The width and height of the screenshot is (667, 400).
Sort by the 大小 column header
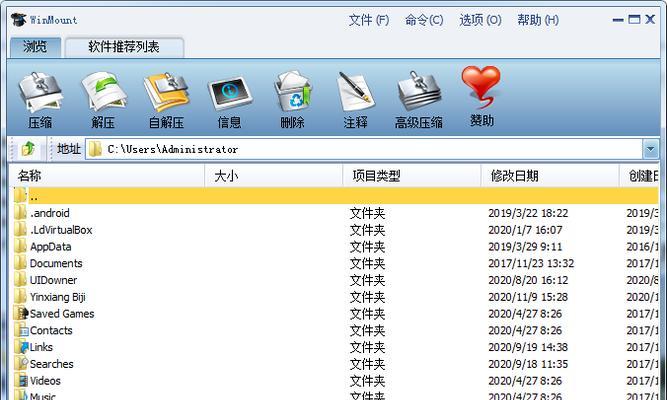(274, 176)
